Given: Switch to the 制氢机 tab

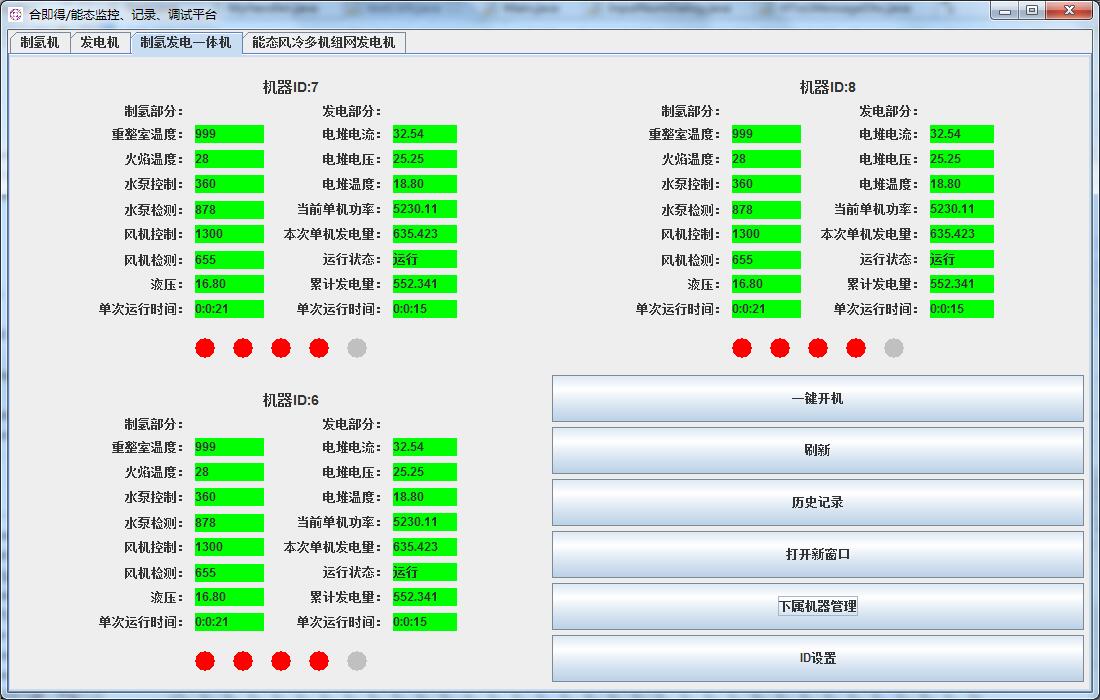Looking at the screenshot, I should coord(40,43).
